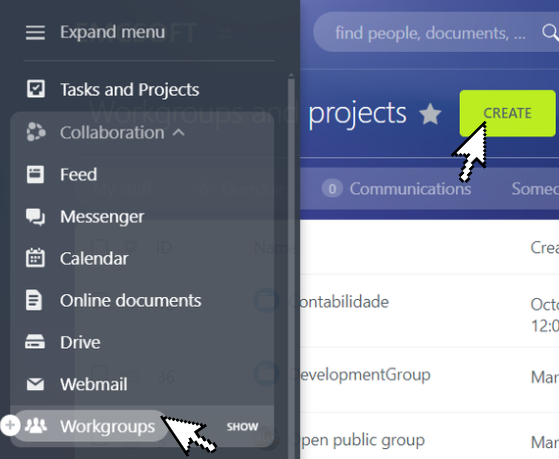This screenshot has height=459, width=559.
Task: Click the sidebar menu scrollbar
Action: 291,264
